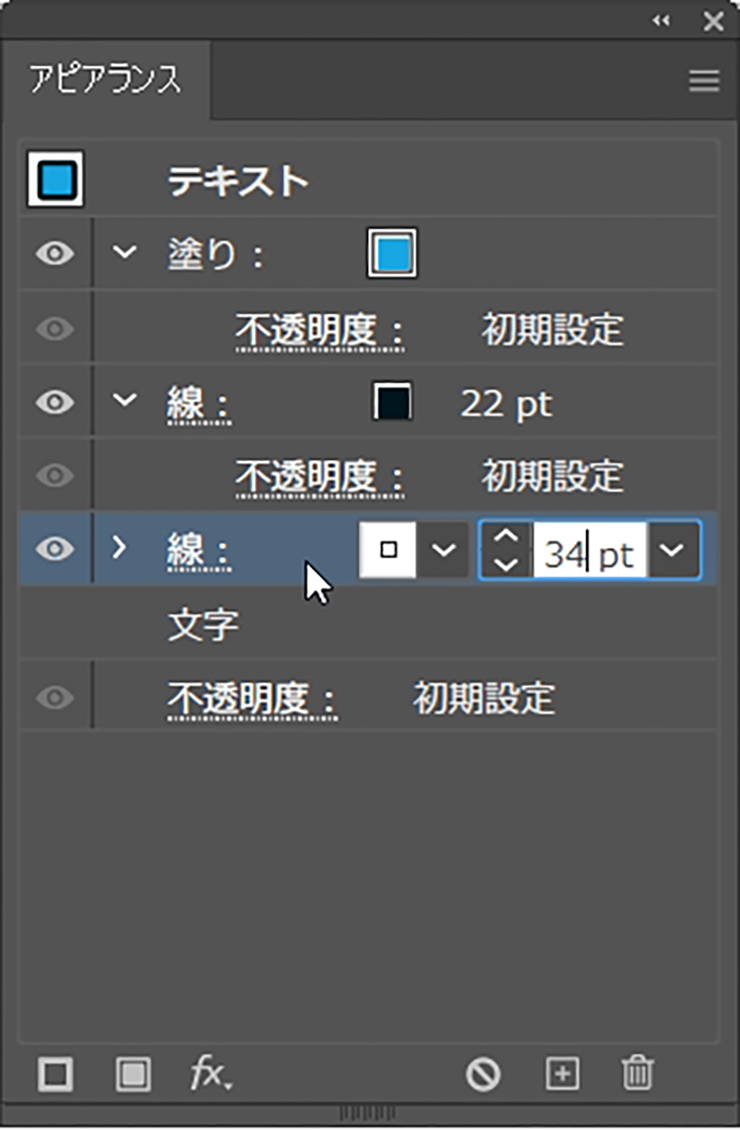Click the Add New Stroke icon
The width and height of the screenshot is (740, 1130).
[x=55, y=1075]
